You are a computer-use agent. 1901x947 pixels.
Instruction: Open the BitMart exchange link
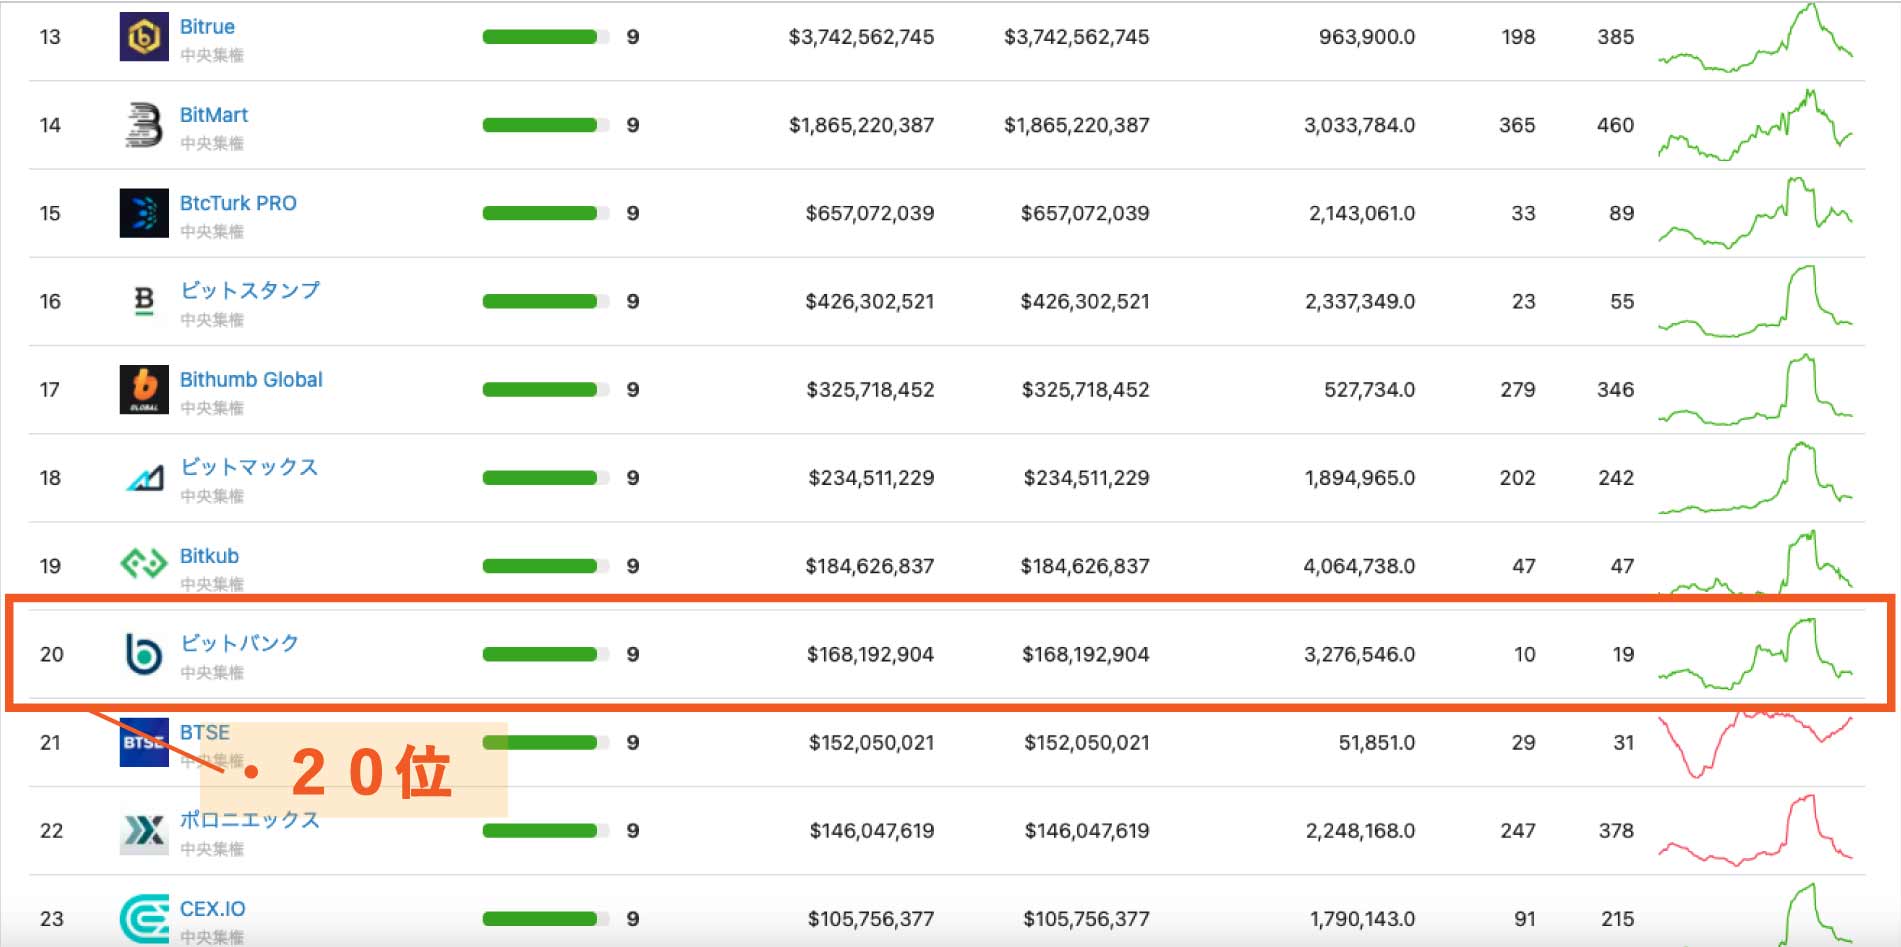[213, 115]
